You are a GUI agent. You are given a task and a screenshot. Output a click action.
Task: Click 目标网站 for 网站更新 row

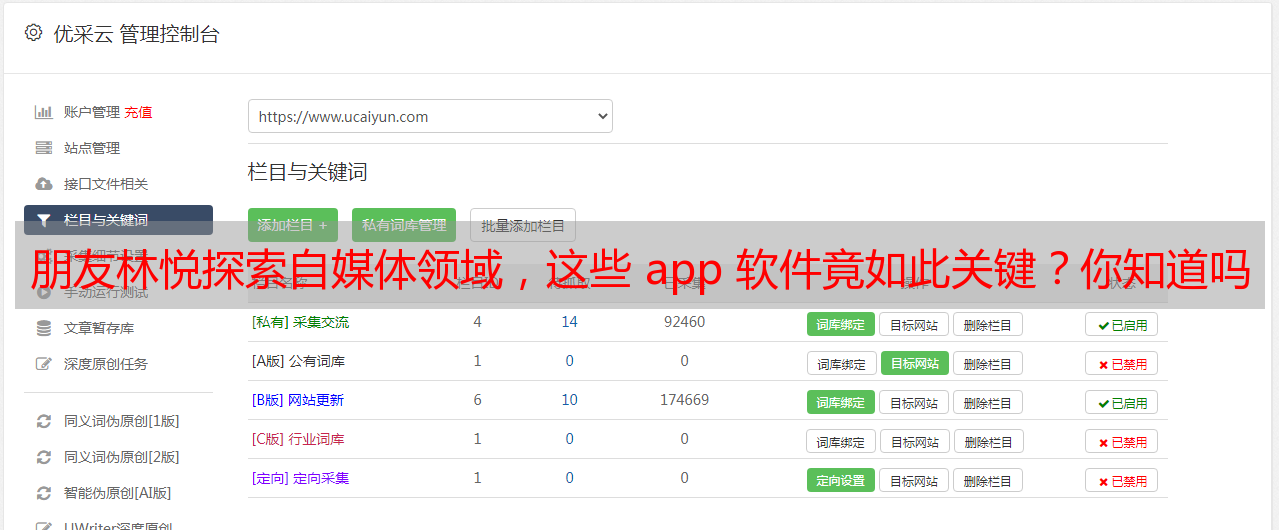914,402
